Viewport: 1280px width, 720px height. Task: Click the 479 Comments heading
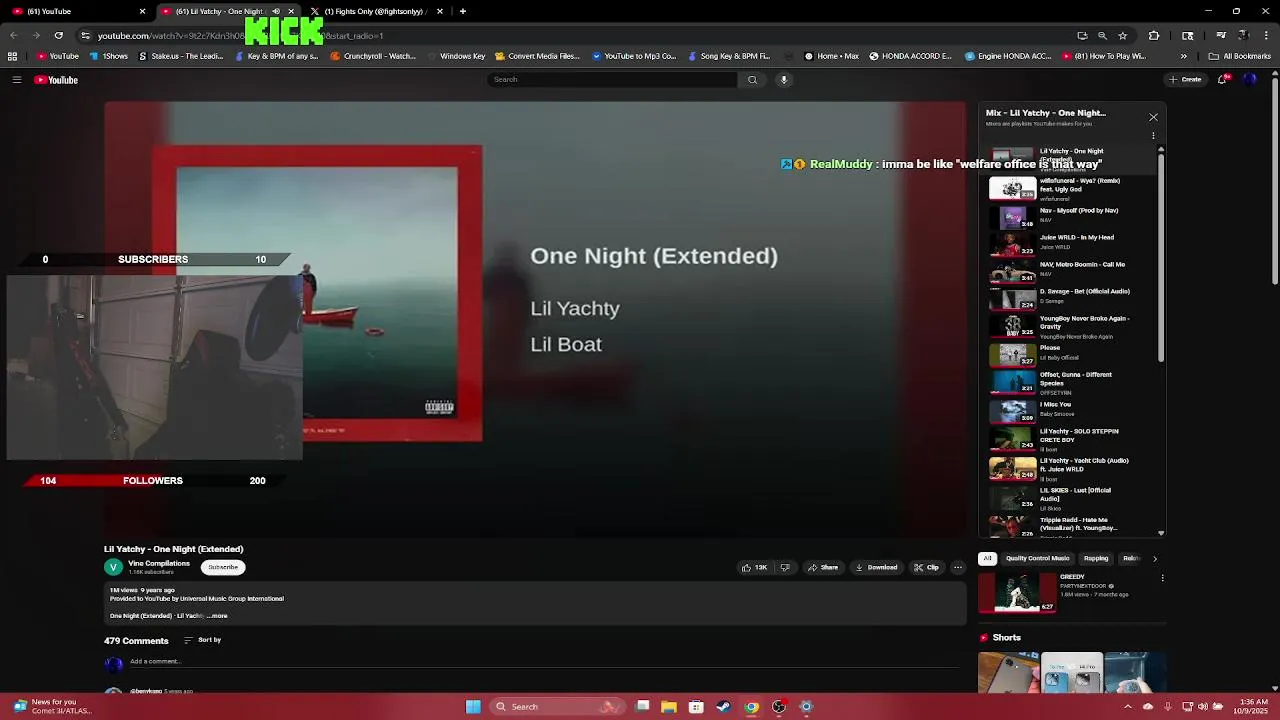click(x=136, y=641)
